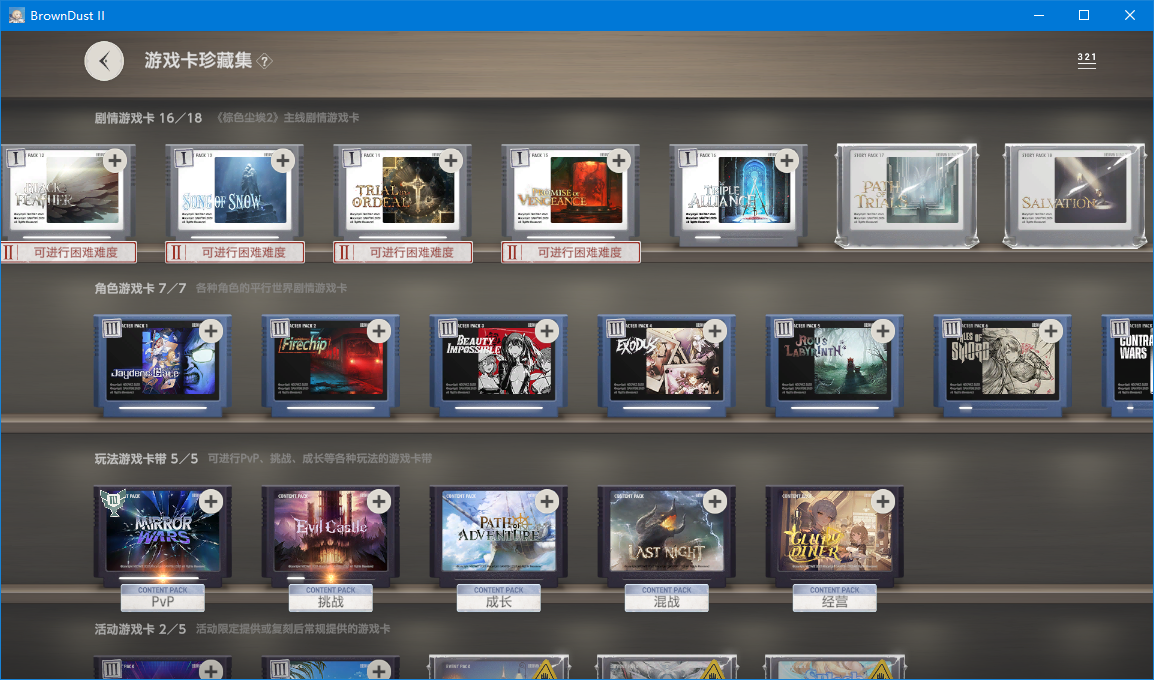
Task: Click the BrownDust II title bar icon
Action: 15,15
